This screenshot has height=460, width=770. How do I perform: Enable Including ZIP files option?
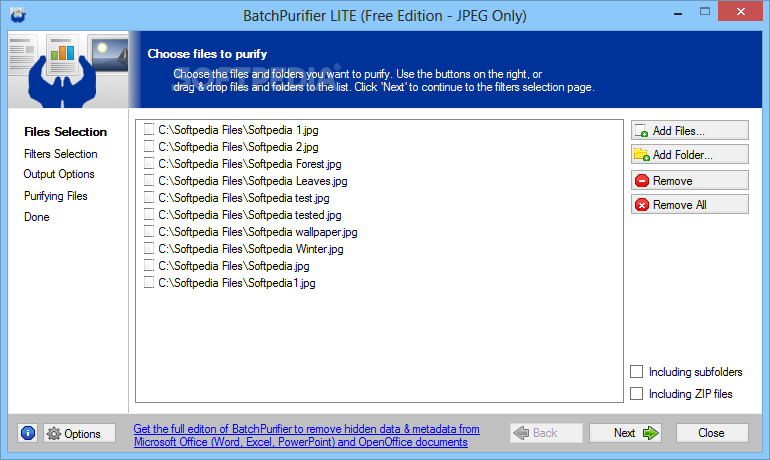point(636,393)
